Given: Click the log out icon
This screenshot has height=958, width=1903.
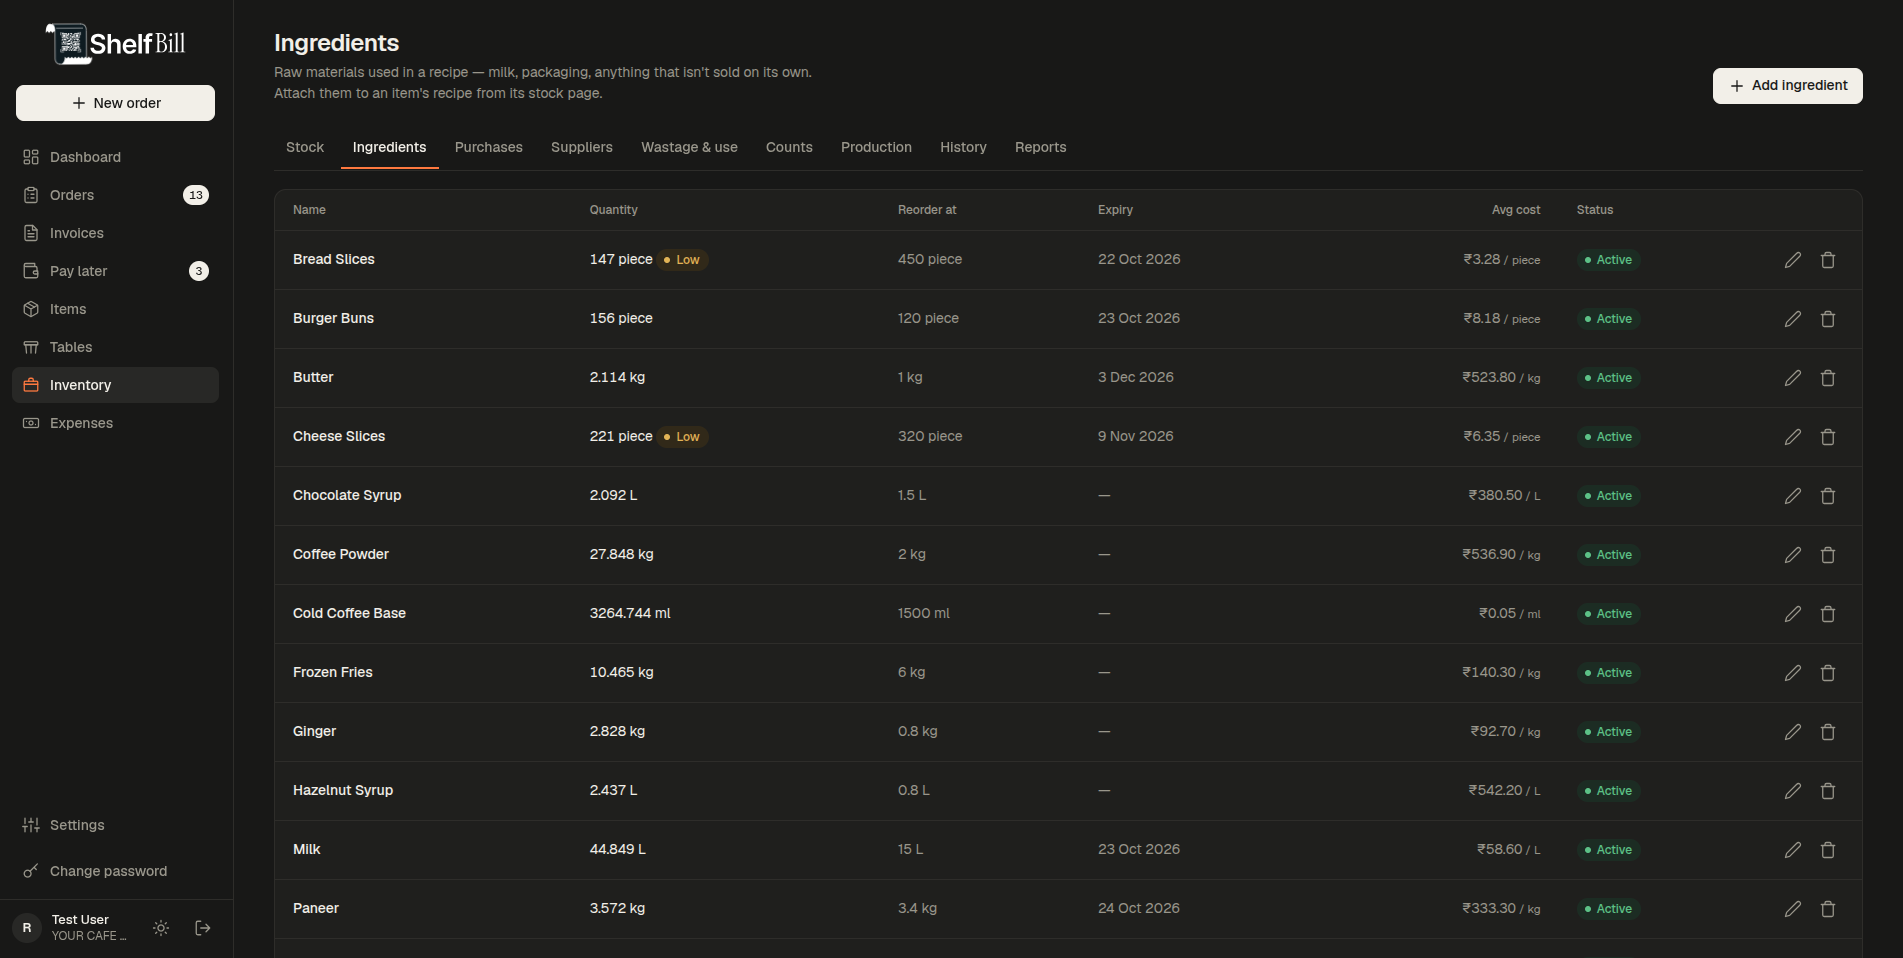Looking at the screenshot, I should pos(203,928).
